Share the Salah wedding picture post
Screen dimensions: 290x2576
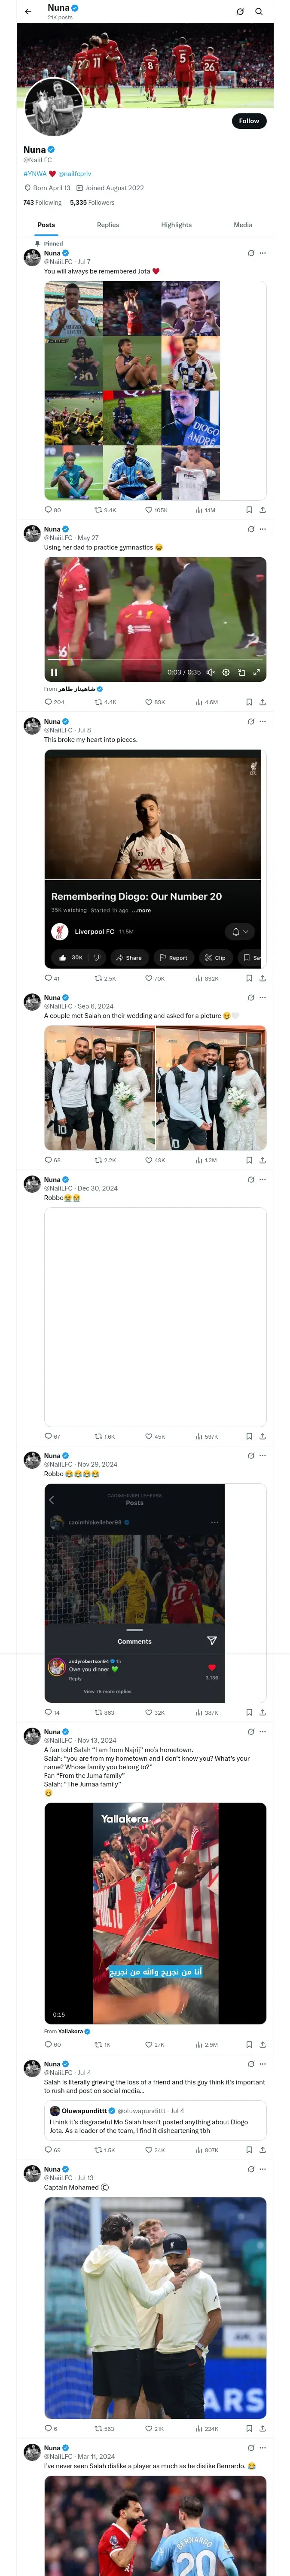(263, 1160)
